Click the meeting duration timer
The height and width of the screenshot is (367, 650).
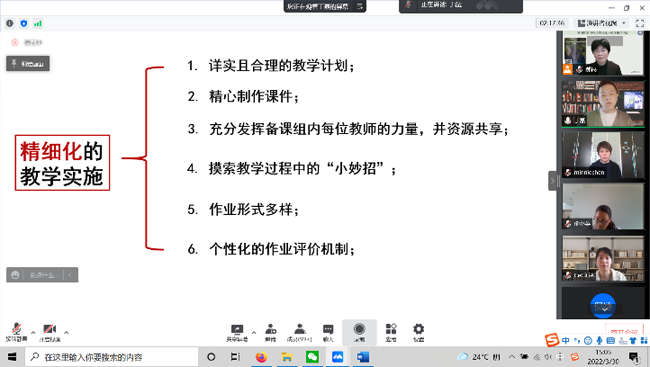pyautogui.click(x=552, y=23)
